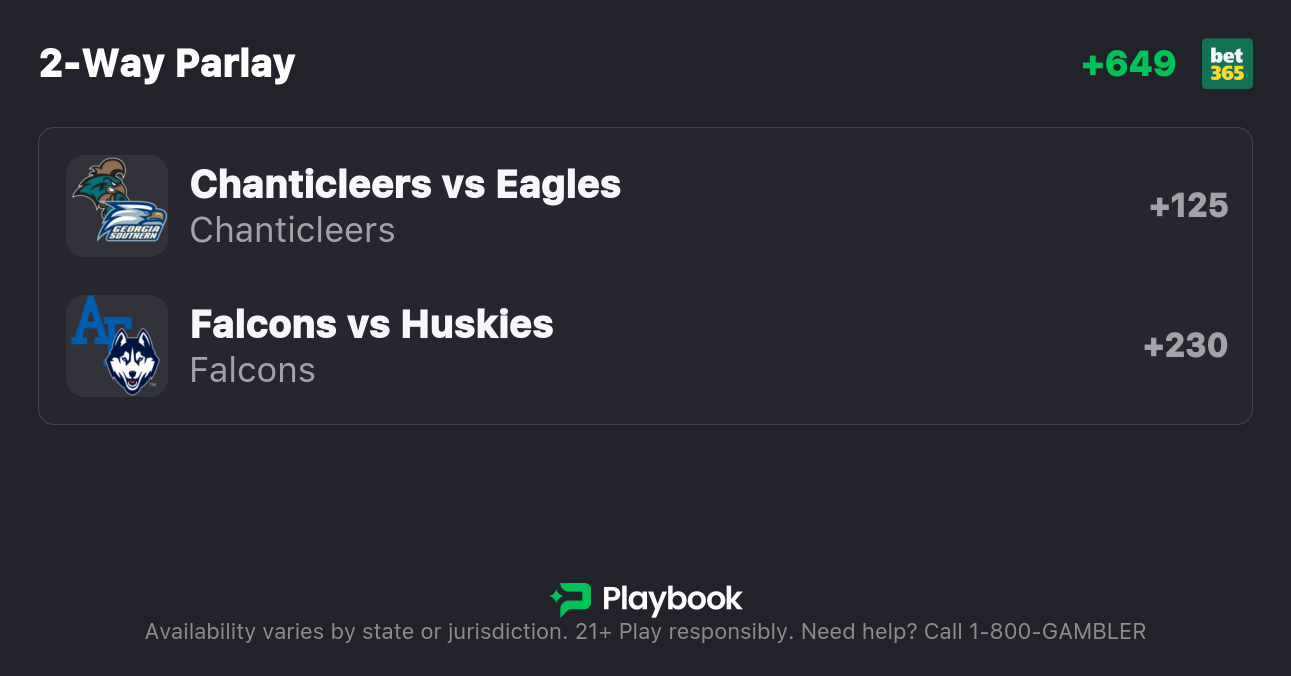Select the Coastal Carolina rooster head logo
The width and height of the screenshot is (1291, 676).
coord(105,185)
